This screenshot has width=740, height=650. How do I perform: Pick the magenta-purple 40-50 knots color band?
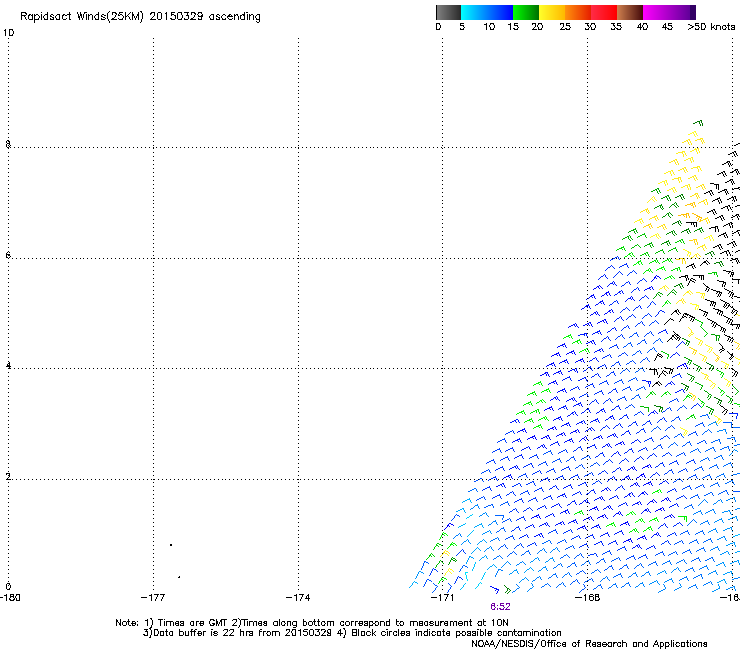[x=669, y=12]
